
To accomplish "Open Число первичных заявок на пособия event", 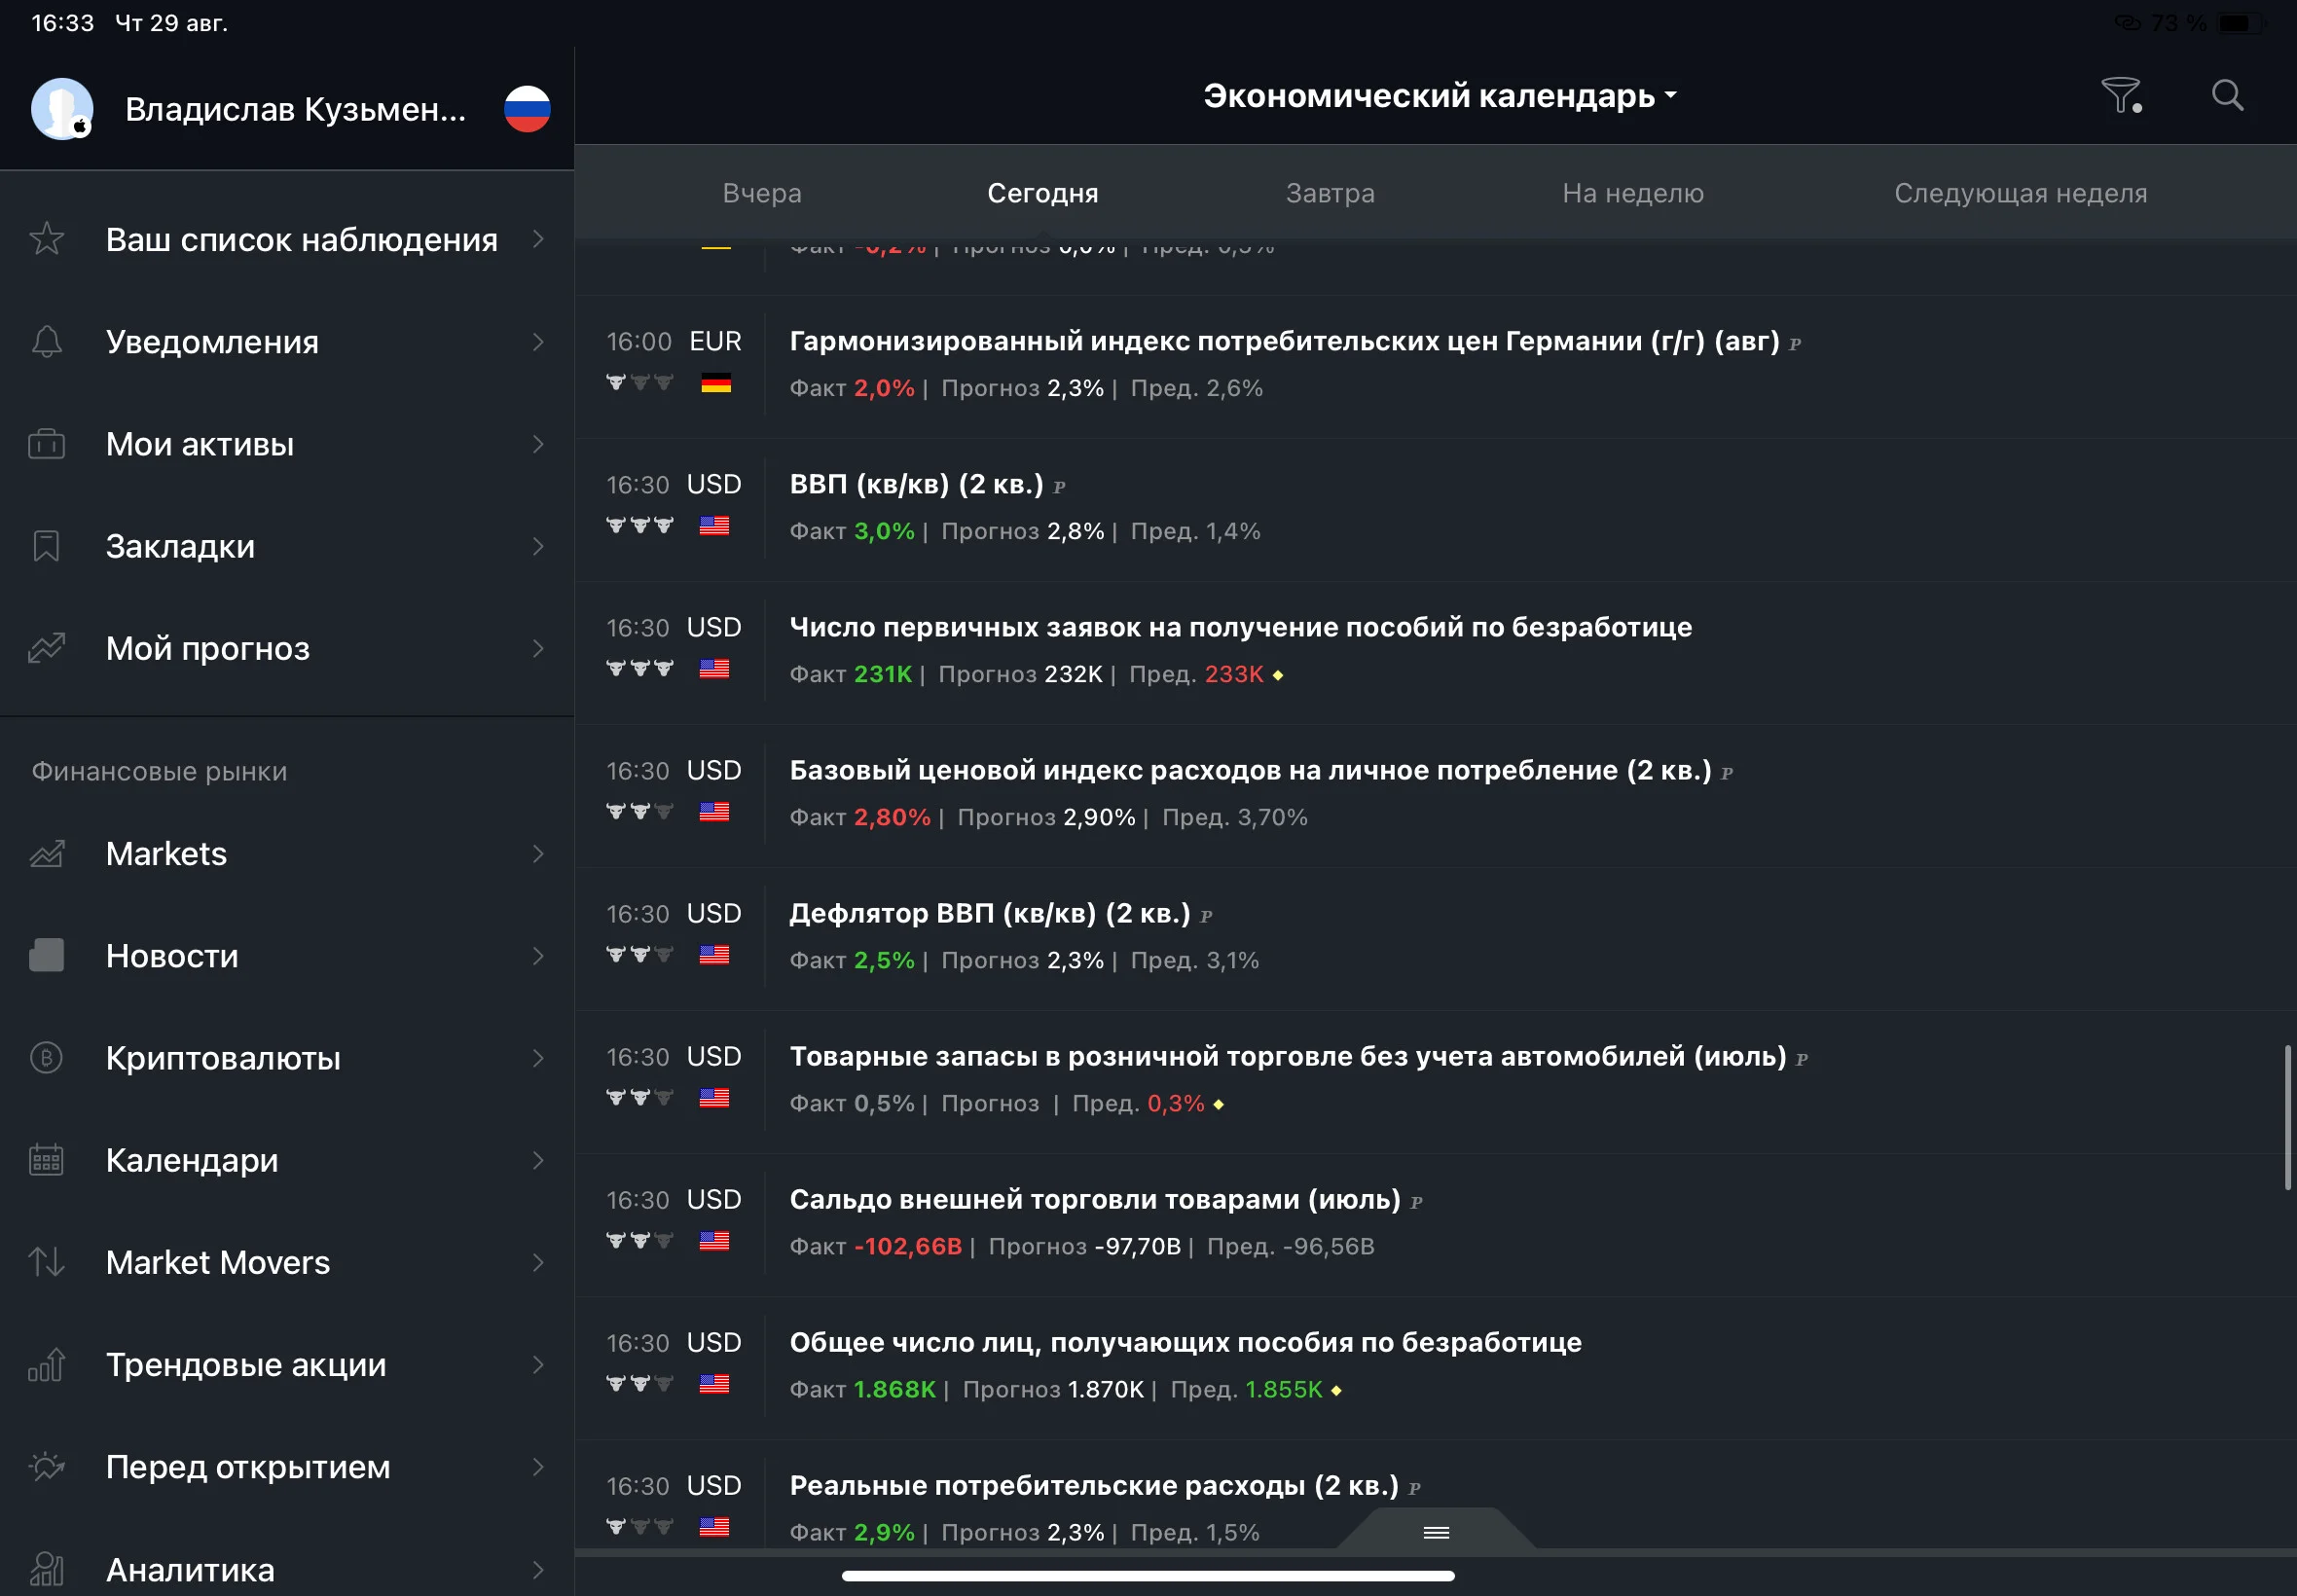I will coord(1435,651).
